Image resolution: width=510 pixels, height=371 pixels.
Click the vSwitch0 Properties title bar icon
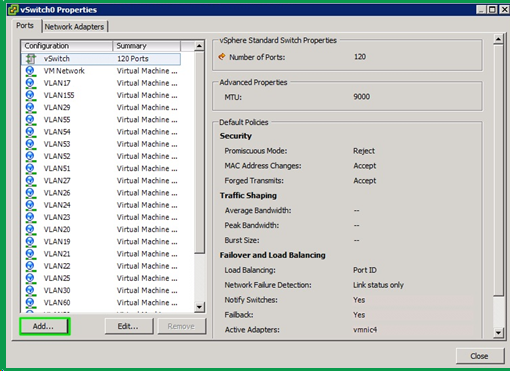click(x=13, y=10)
